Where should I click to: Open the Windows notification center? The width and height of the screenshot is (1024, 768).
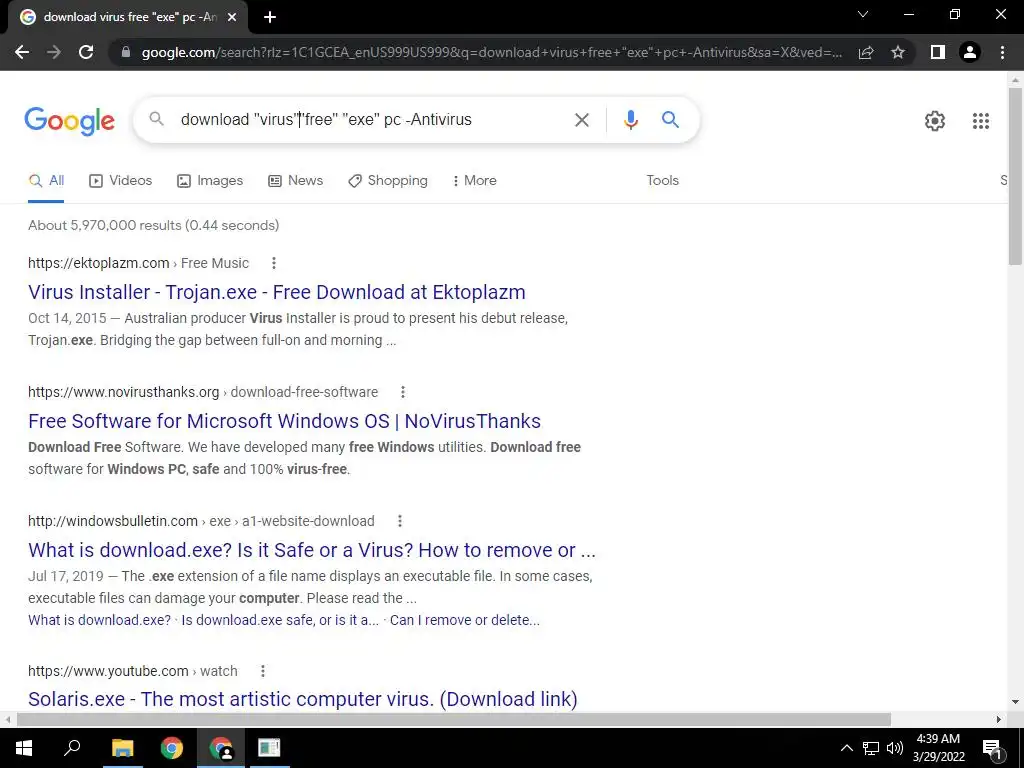point(991,749)
